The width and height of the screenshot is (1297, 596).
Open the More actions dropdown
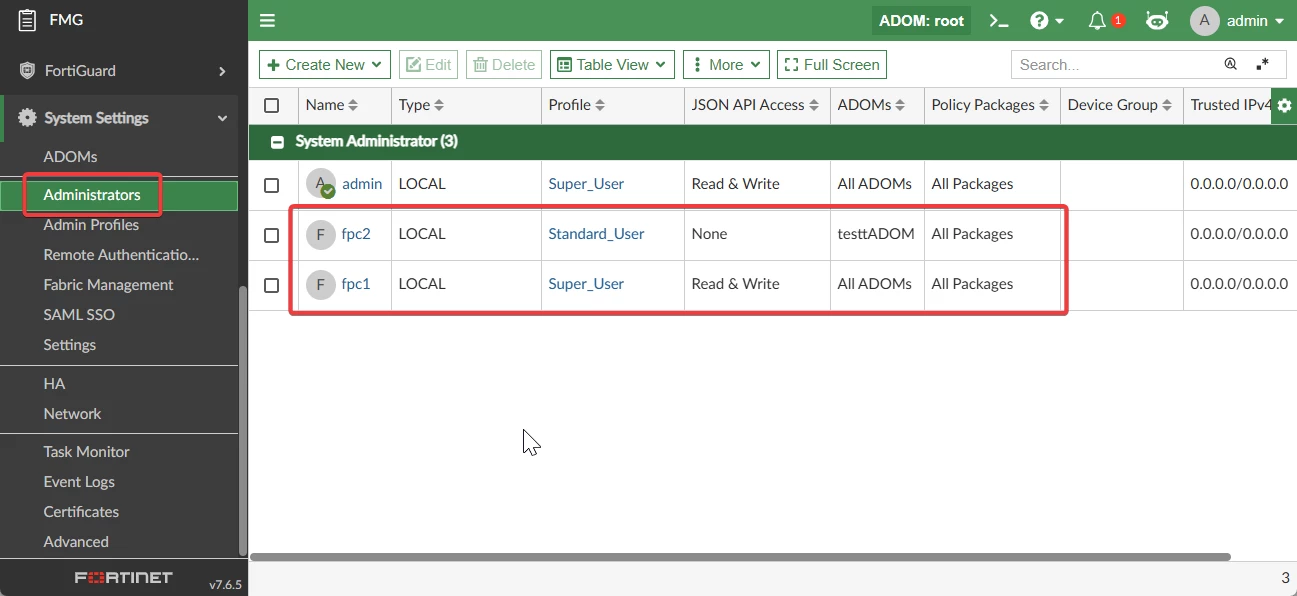(726, 64)
